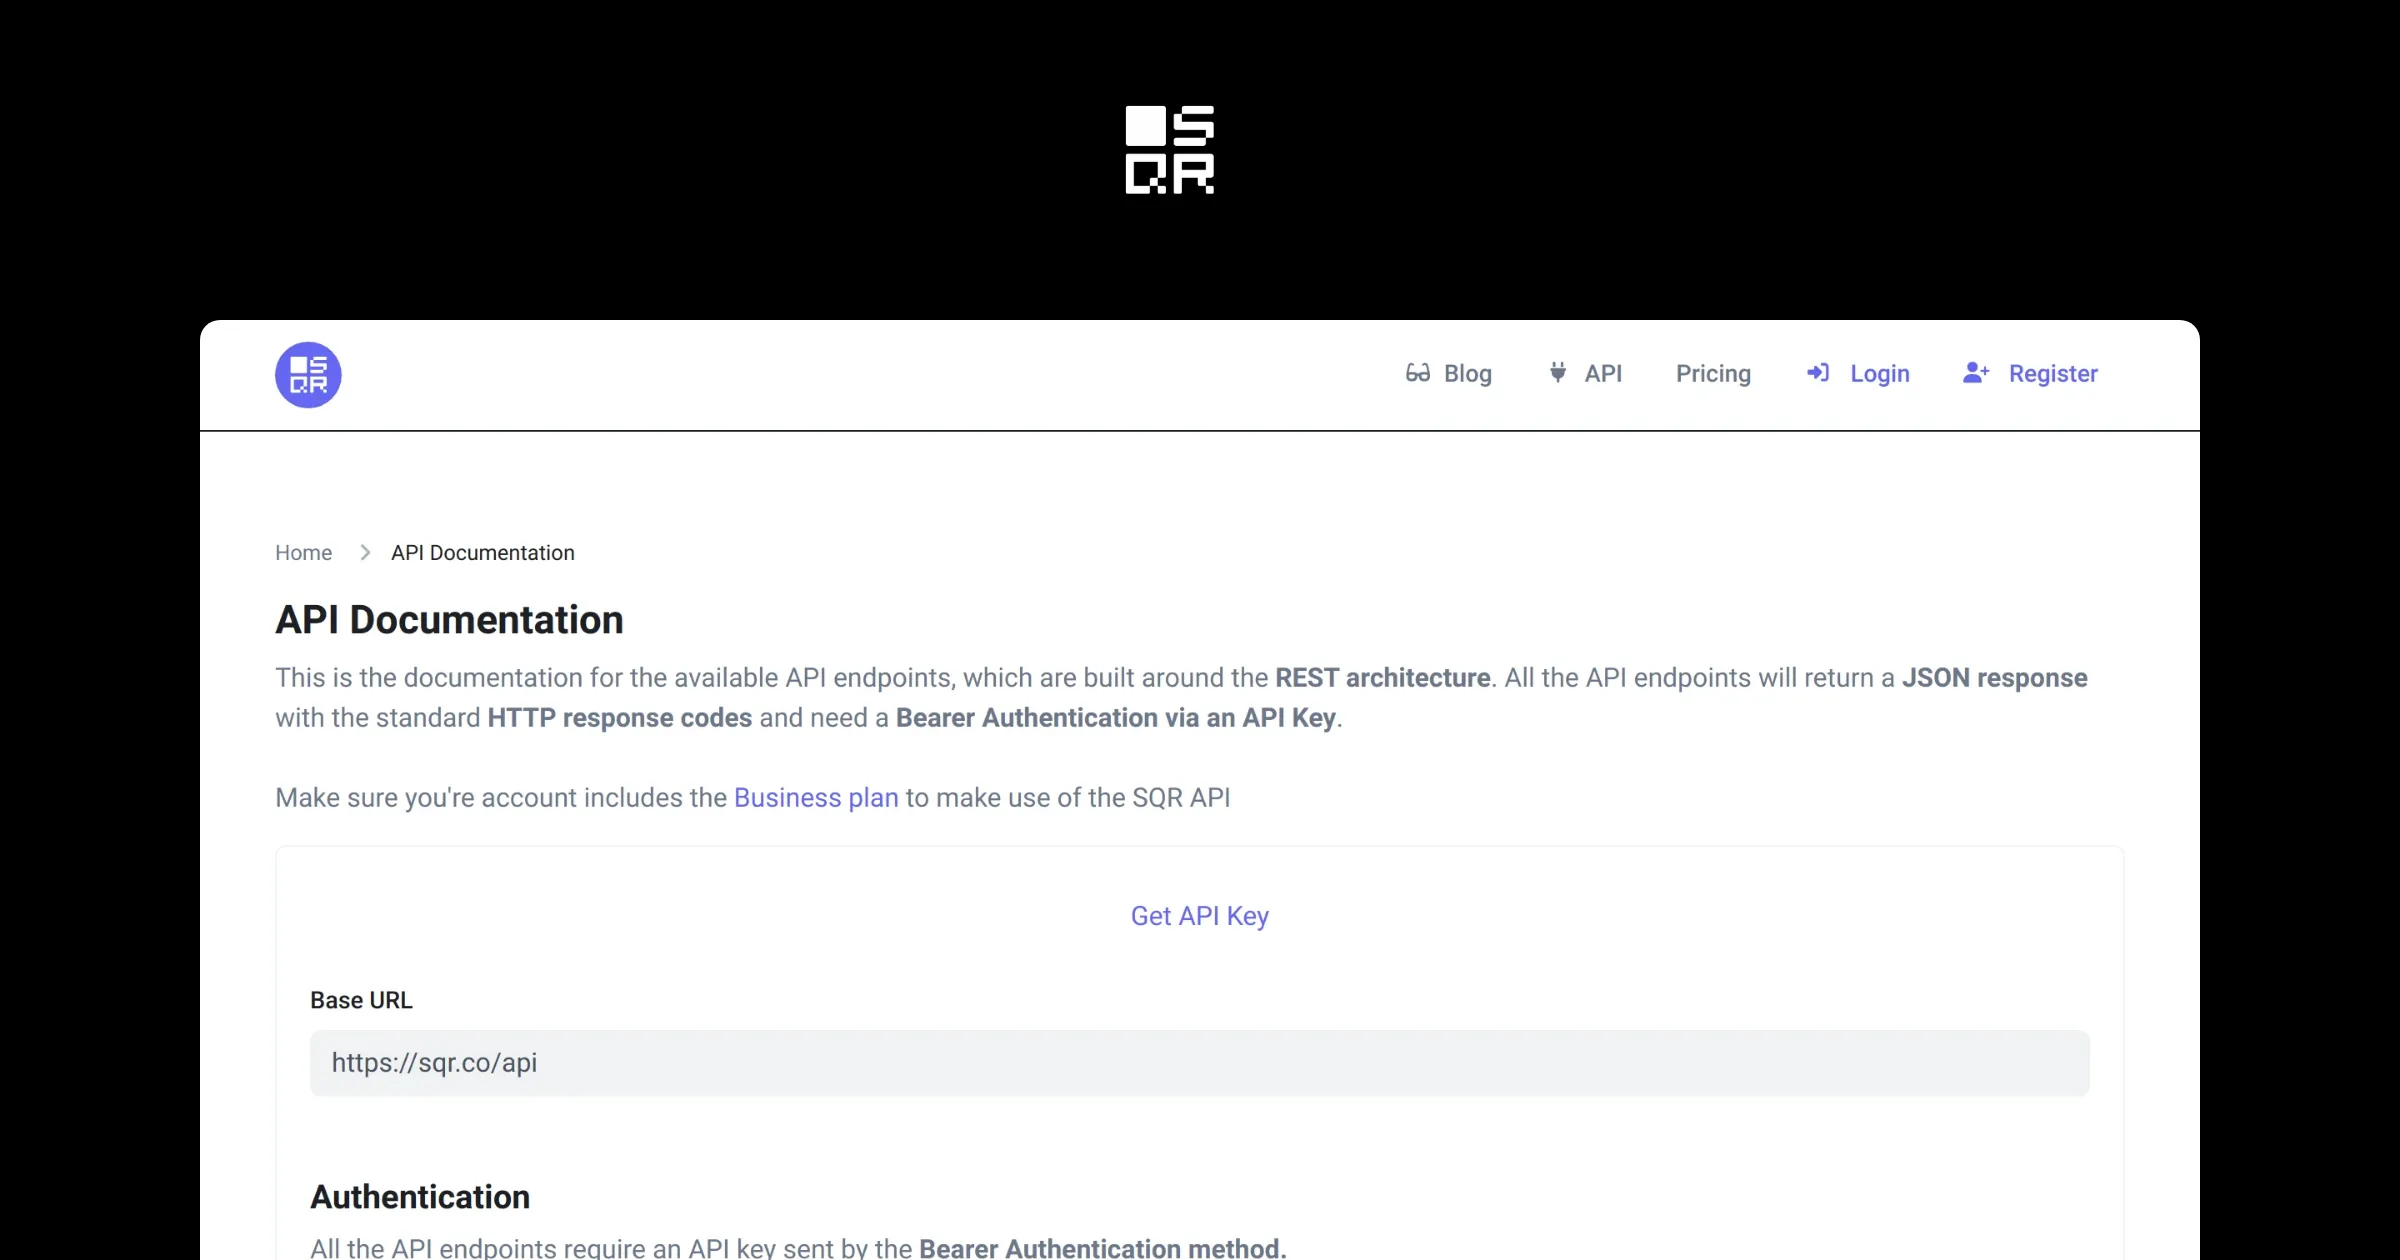The image size is (2400, 1260).
Task: Click the plug icon next to API
Action: point(1558,373)
